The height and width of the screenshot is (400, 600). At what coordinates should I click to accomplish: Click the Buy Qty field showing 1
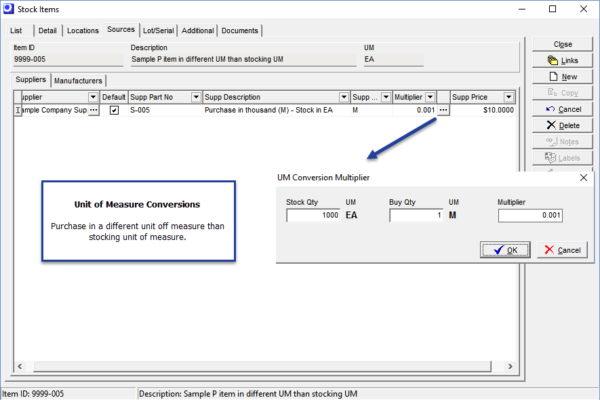[416, 215]
